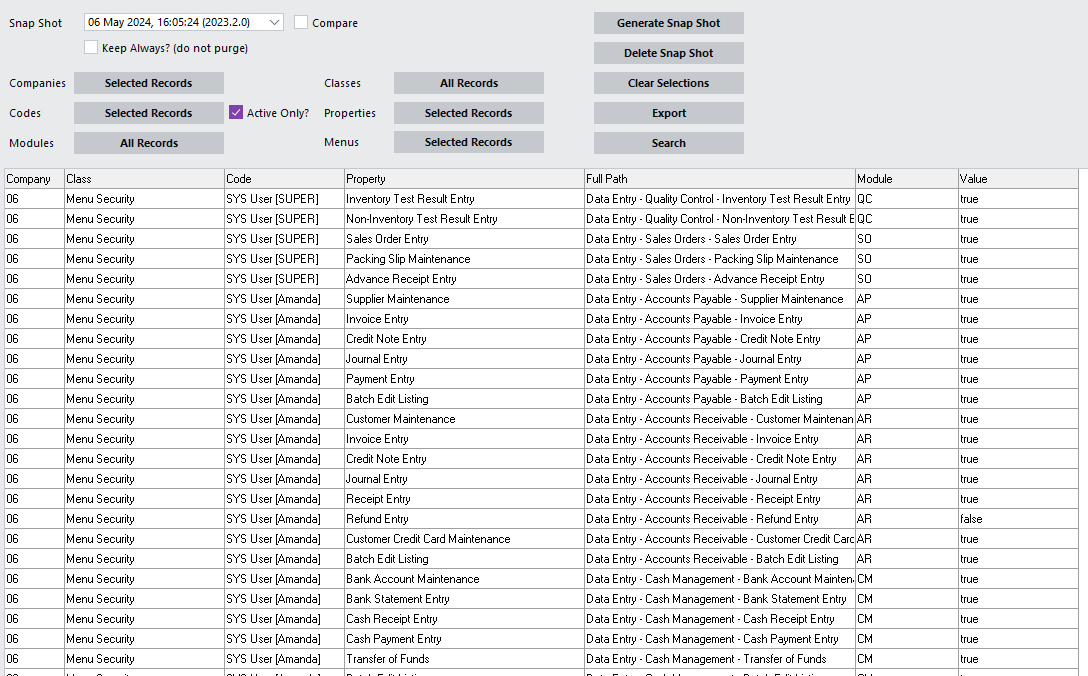Sort by the Property column header
The height and width of the screenshot is (676, 1088).
[464, 178]
